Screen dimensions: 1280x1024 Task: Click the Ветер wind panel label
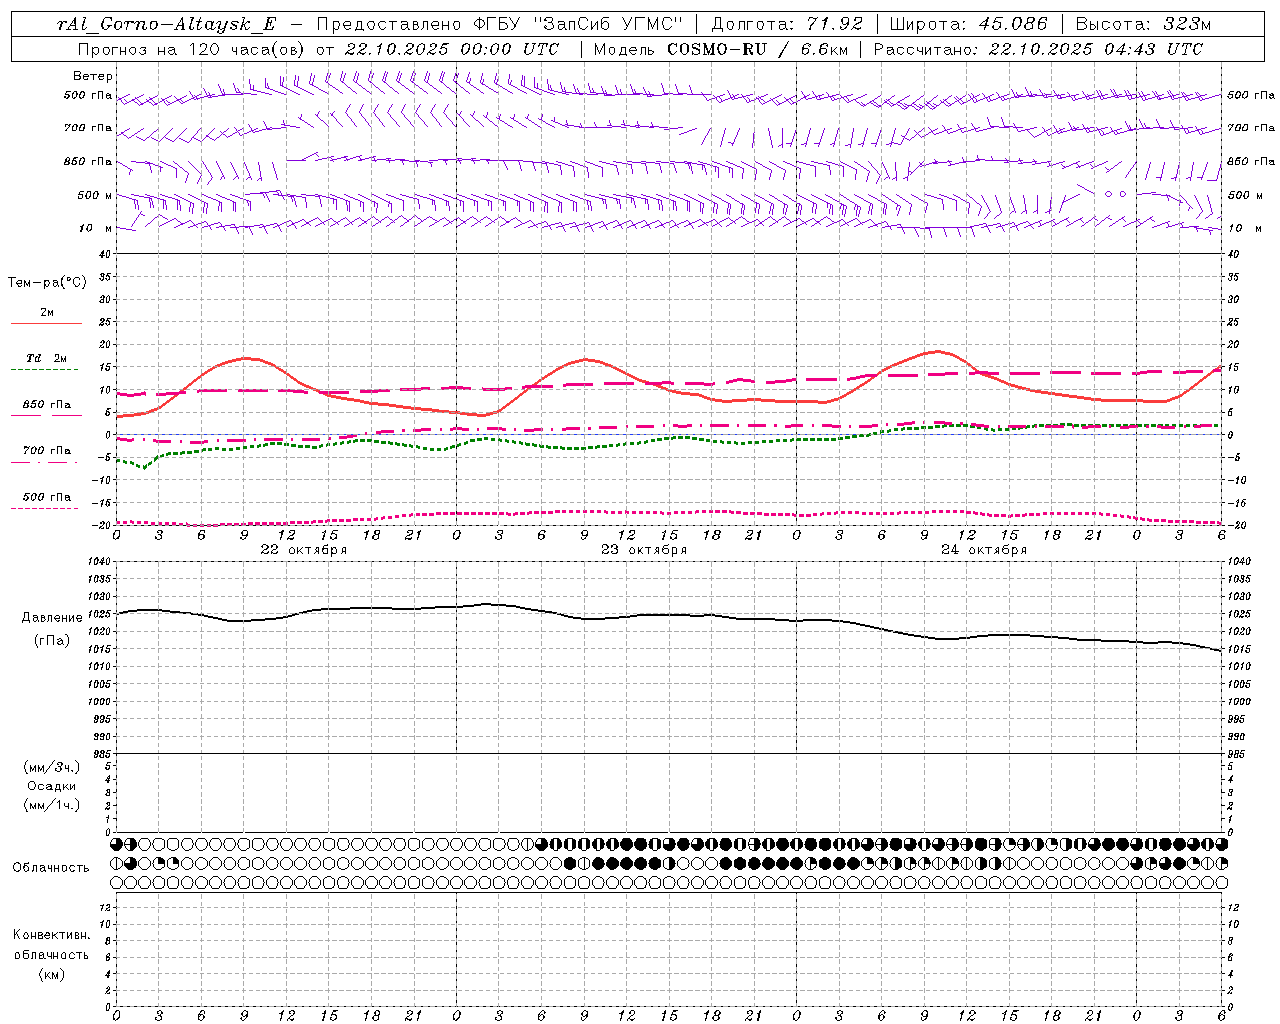click(93, 76)
